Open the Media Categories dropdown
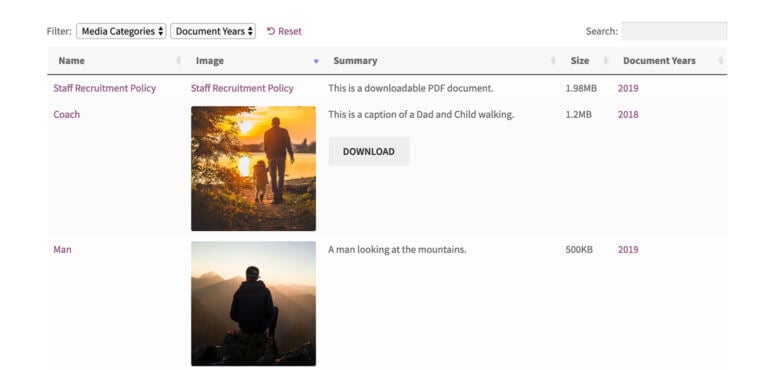 (121, 31)
